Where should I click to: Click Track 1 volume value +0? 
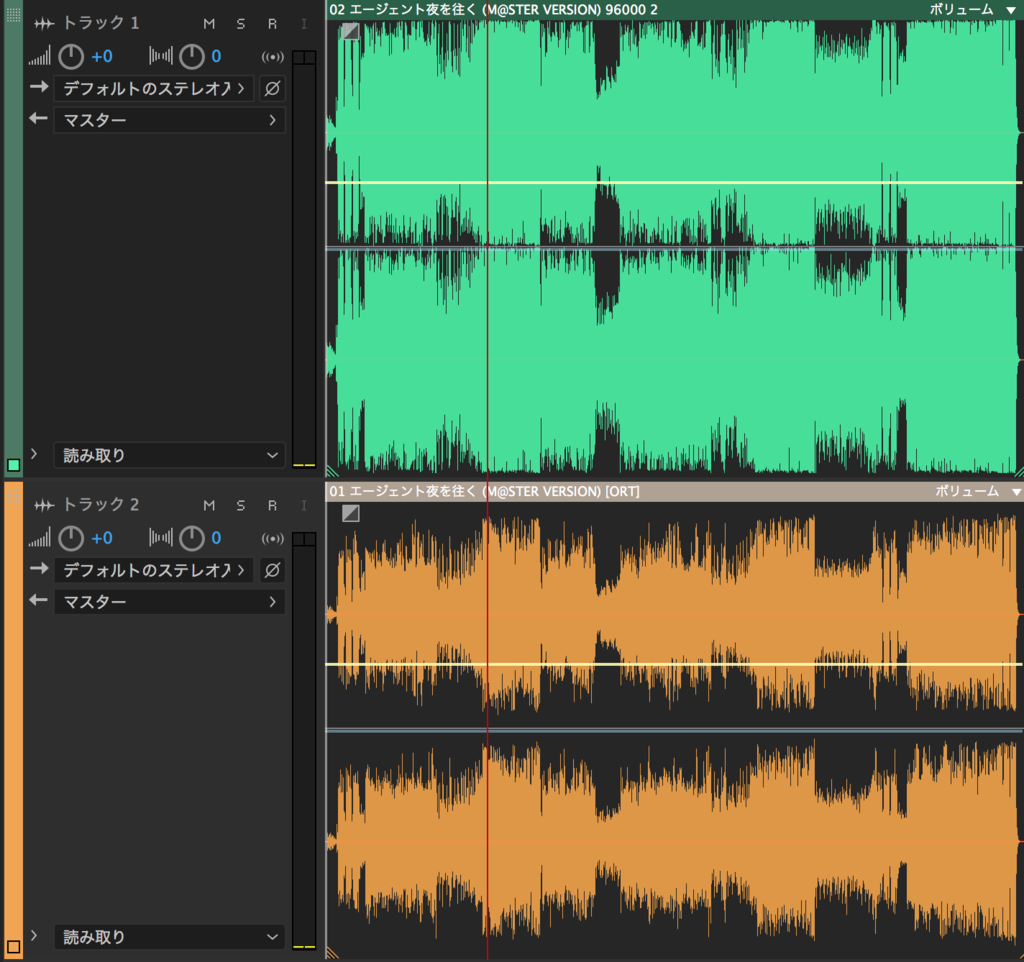[x=102, y=57]
